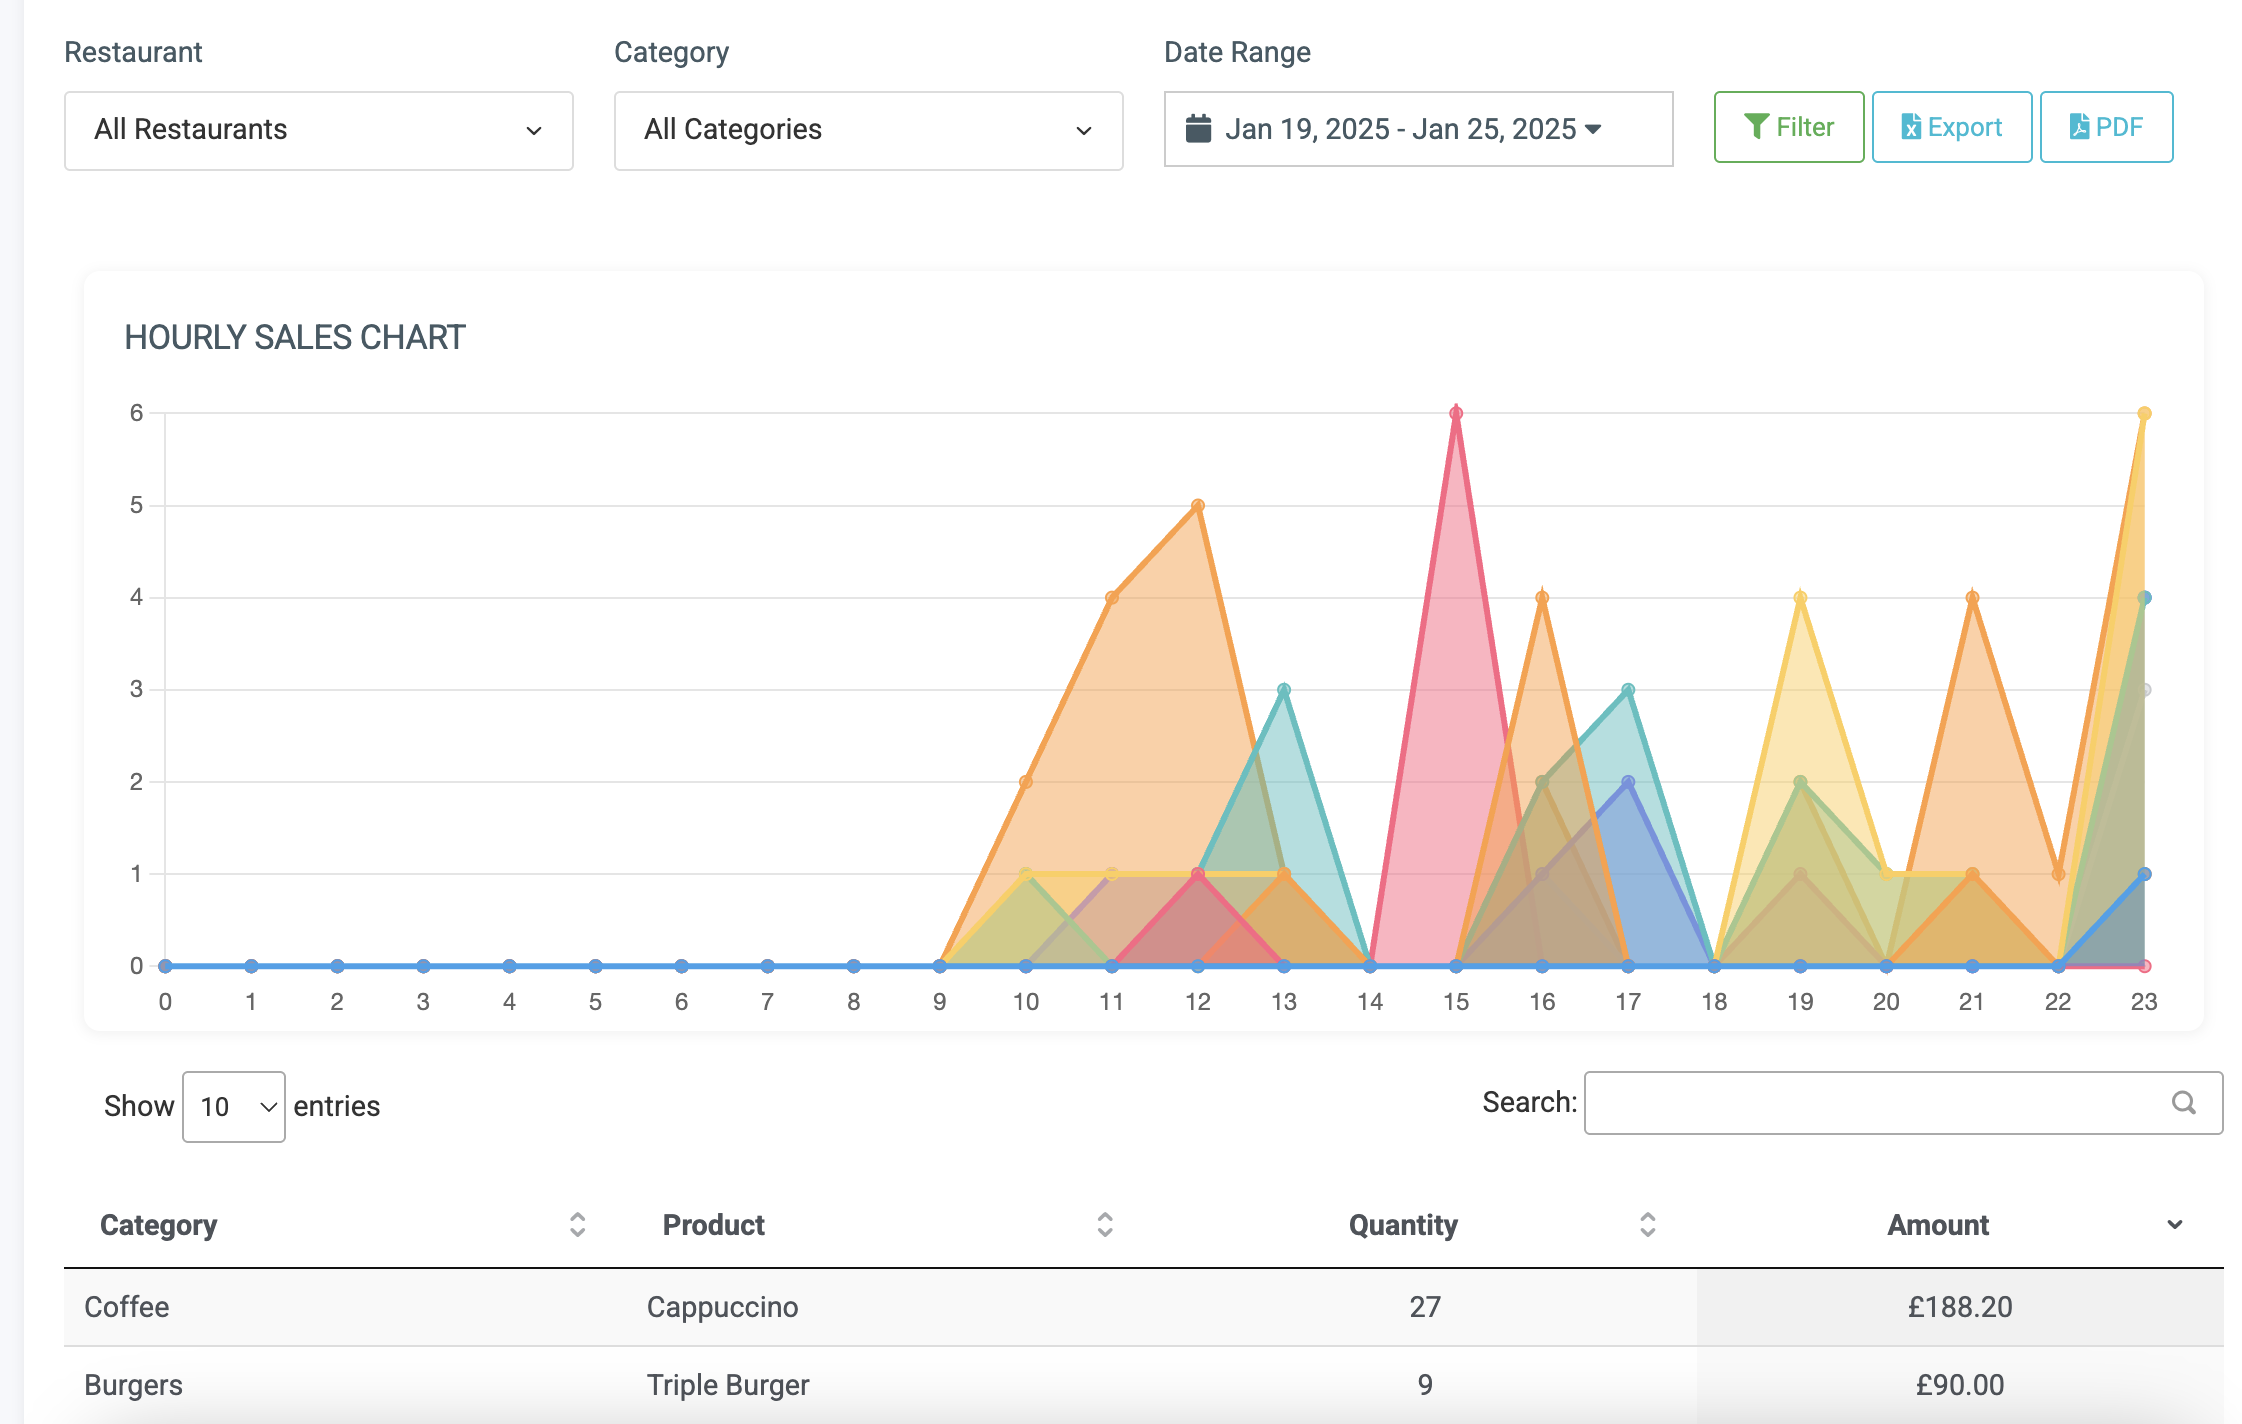Click into the table Search field

1903,1103
